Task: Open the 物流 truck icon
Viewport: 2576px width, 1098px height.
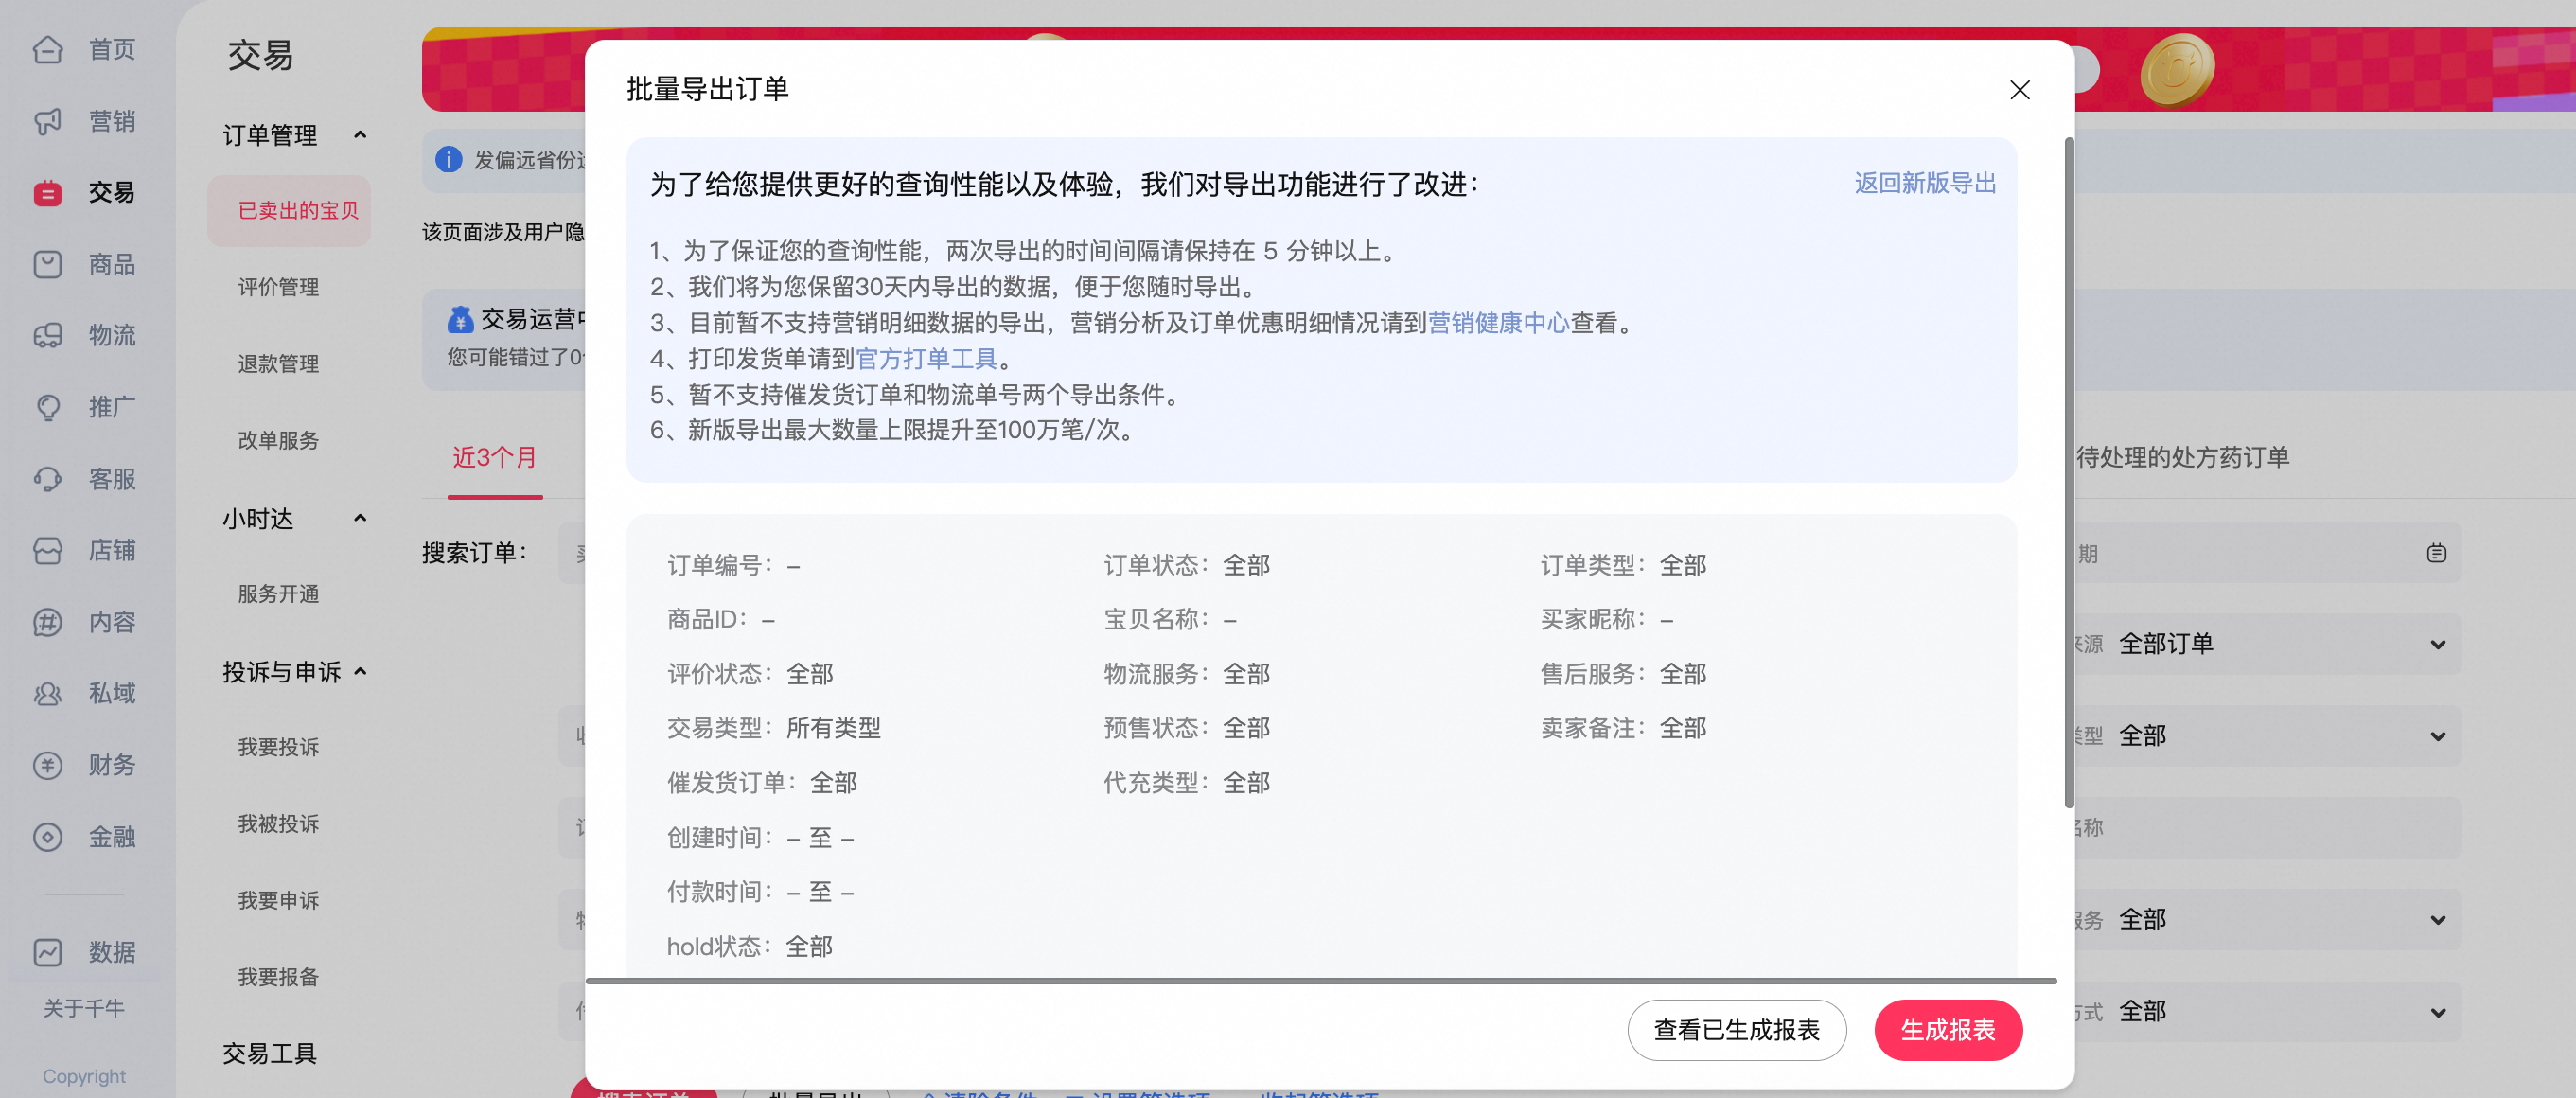Action: point(47,335)
